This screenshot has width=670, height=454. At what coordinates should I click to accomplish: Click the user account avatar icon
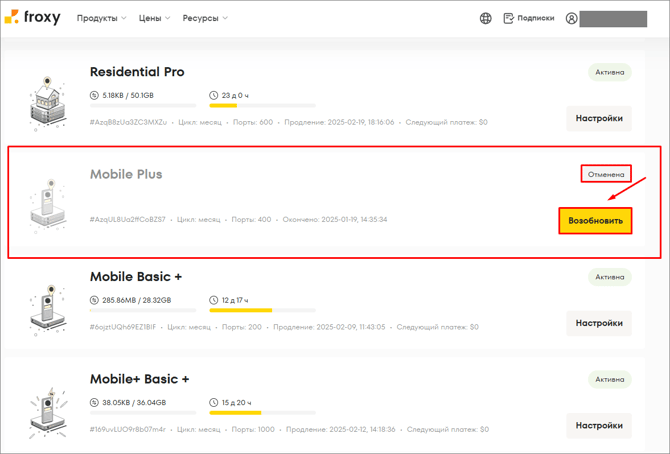point(571,18)
